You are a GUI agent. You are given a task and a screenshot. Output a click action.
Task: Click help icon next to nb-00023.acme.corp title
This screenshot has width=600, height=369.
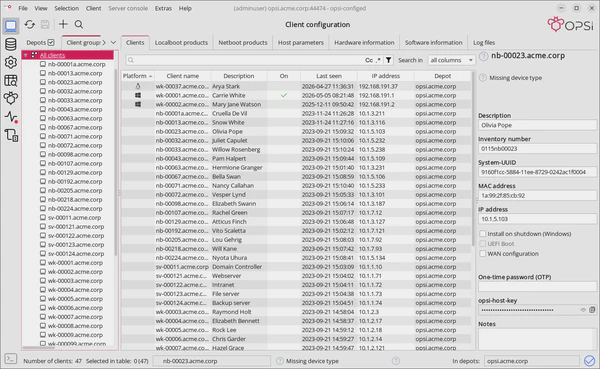coord(484,56)
